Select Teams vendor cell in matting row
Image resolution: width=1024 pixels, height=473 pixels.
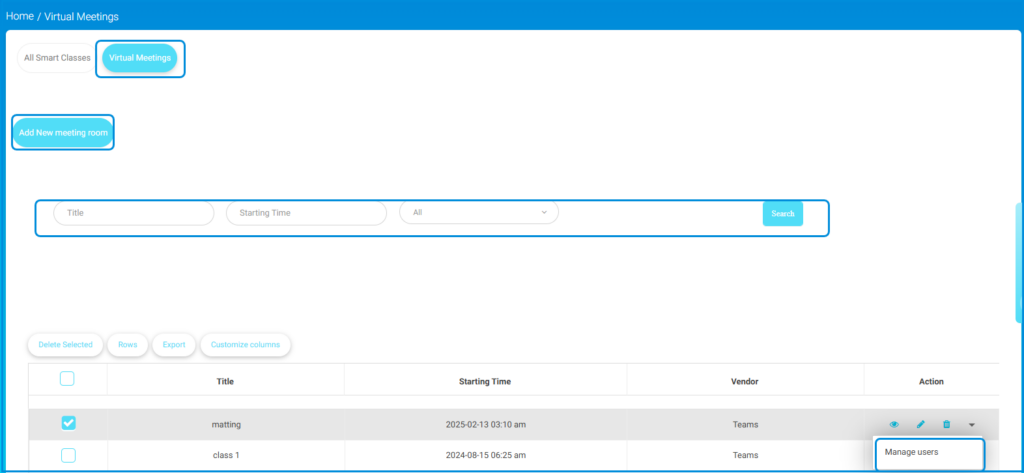click(x=745, y=425)
